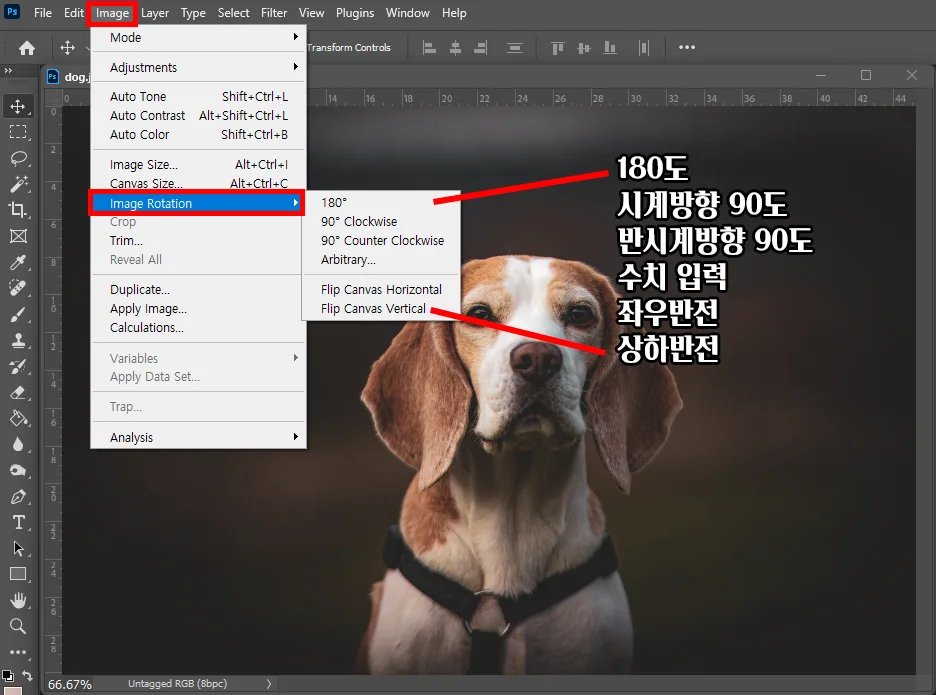Screen dimensions: 936x695
Task: Click Align vertical centers icon
Action: 584,47
